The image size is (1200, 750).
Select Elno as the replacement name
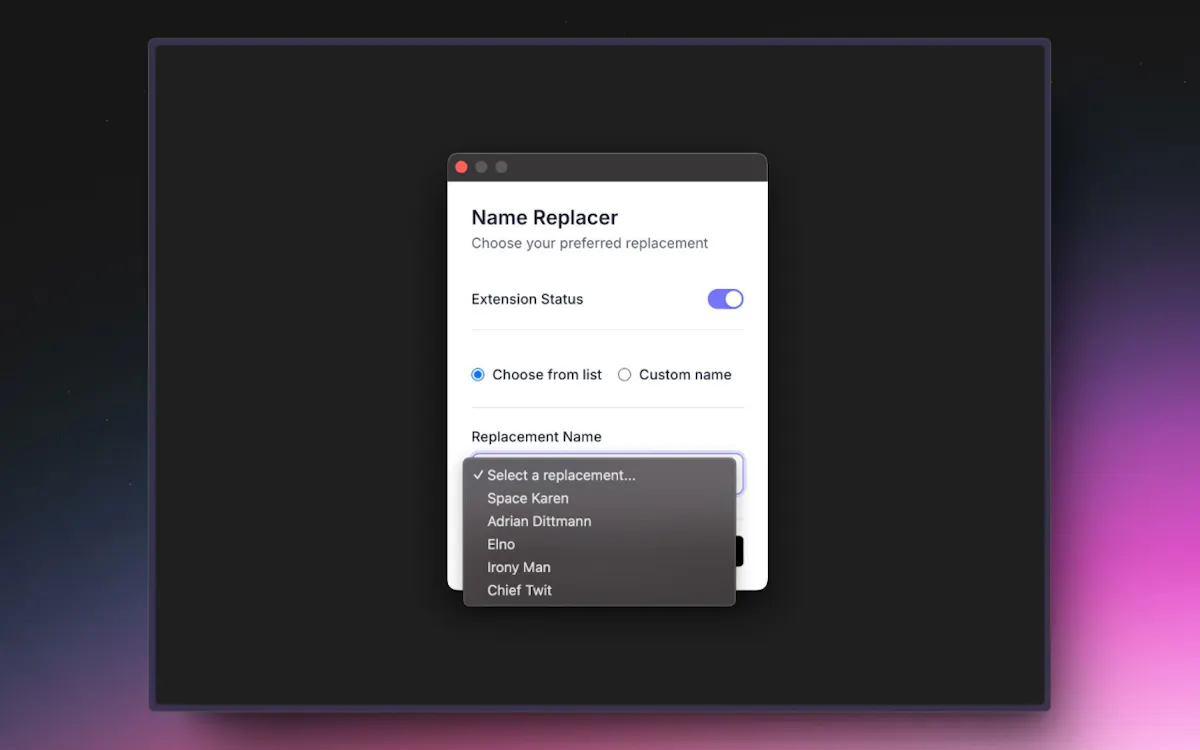tap(599, 544)
